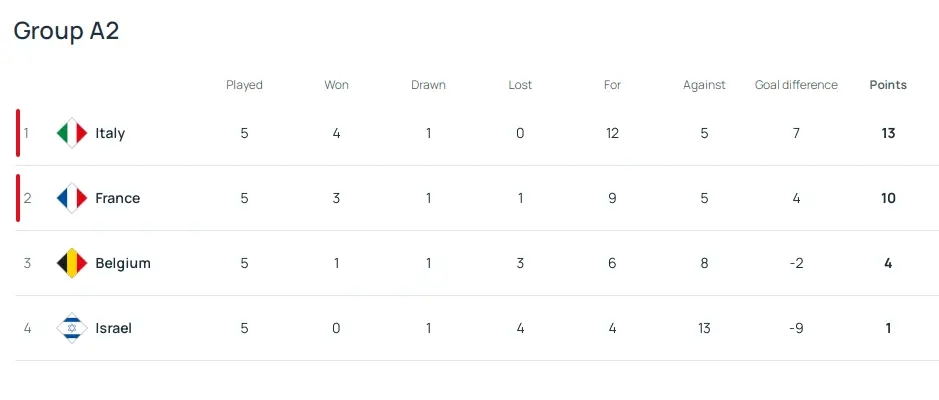This screenshot has width=939, height=400.
Task: Click the Points column header
Action: click(888, 85)
